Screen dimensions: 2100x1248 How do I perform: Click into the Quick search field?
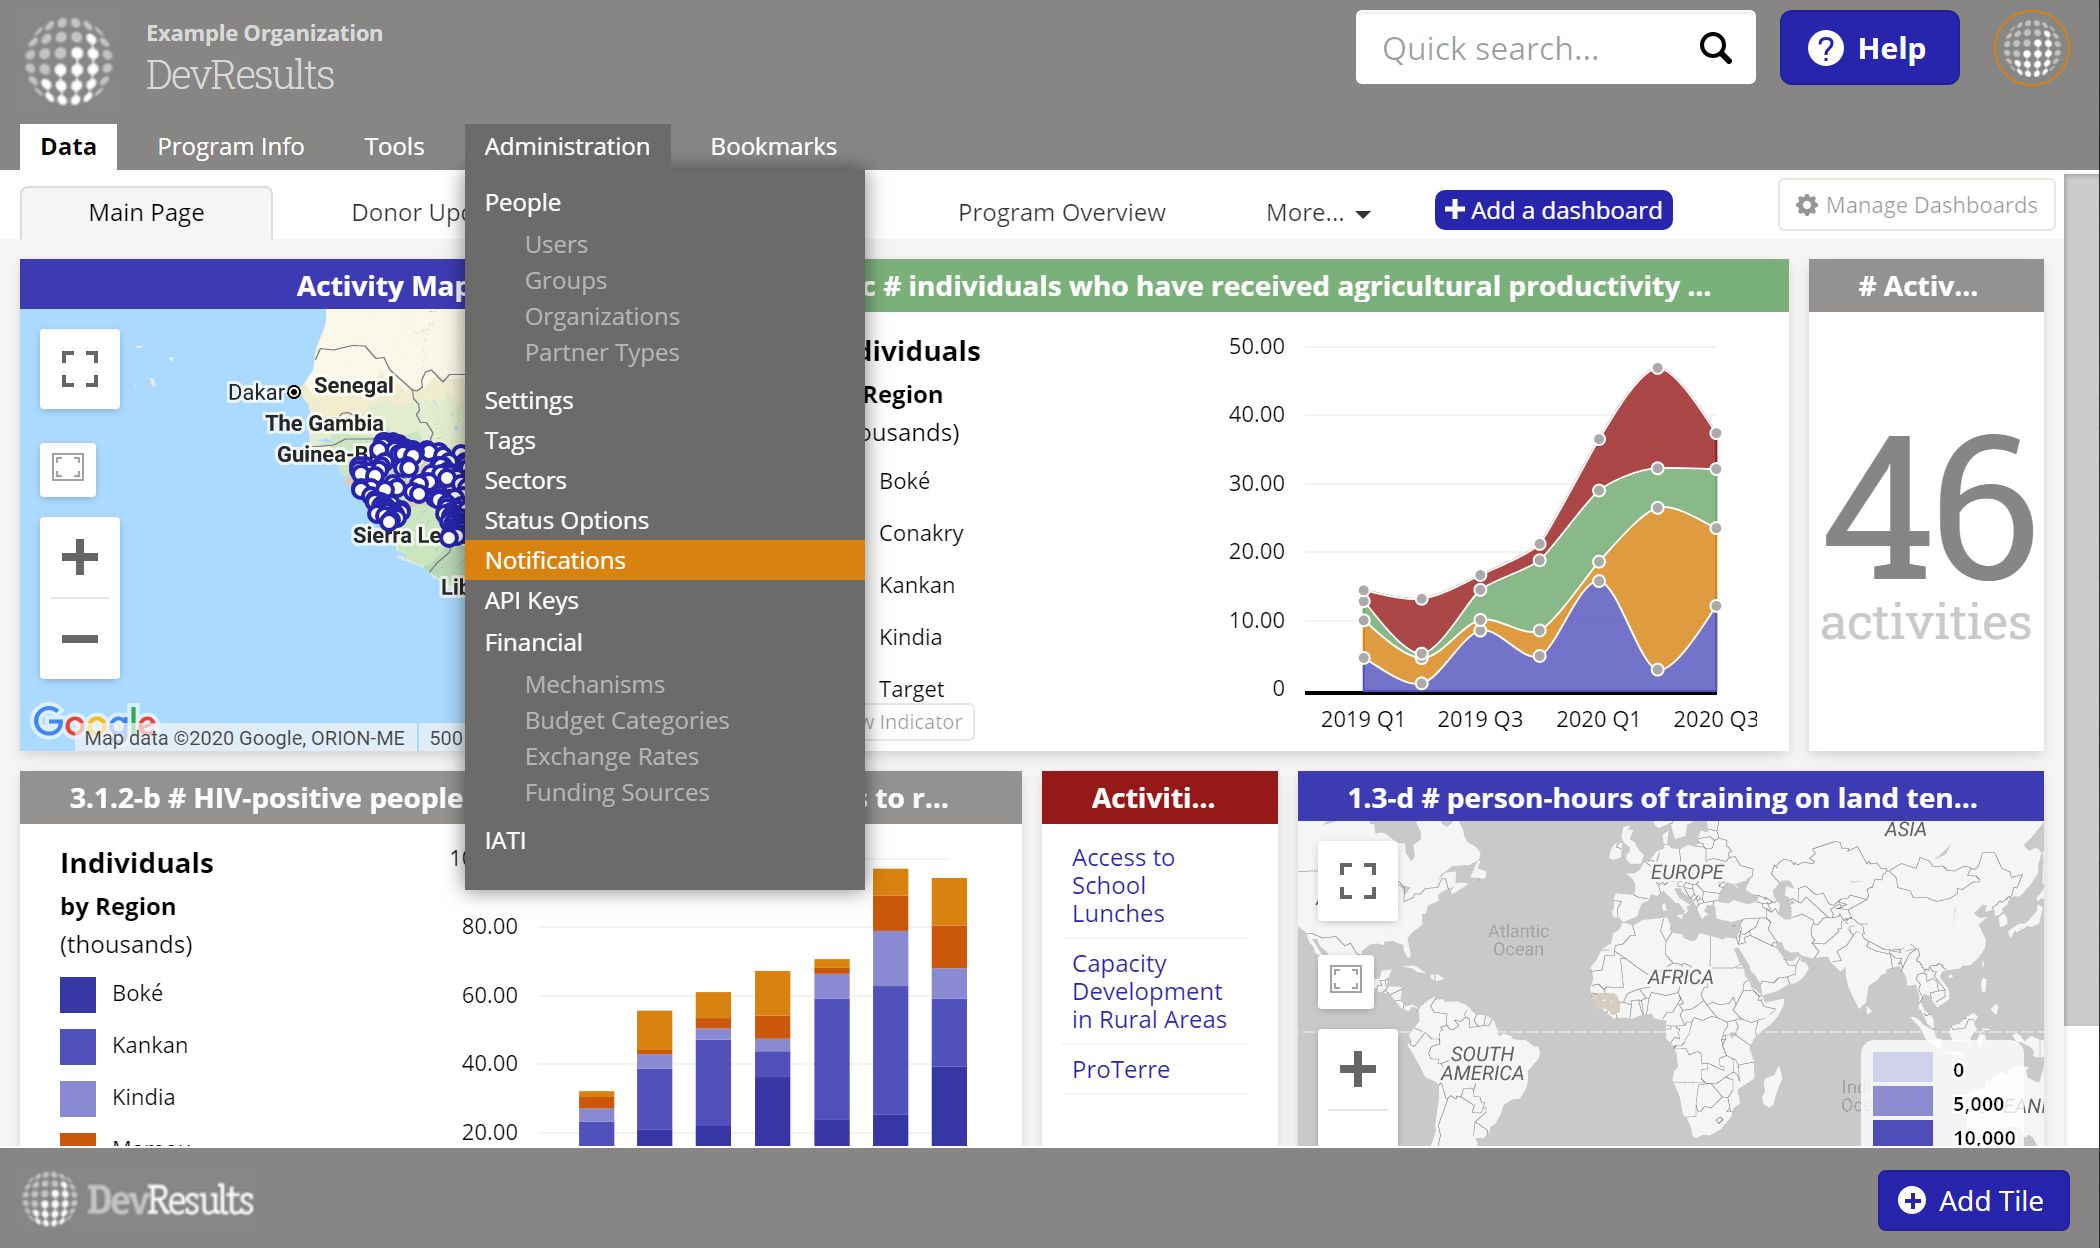tap(1520, 48)
